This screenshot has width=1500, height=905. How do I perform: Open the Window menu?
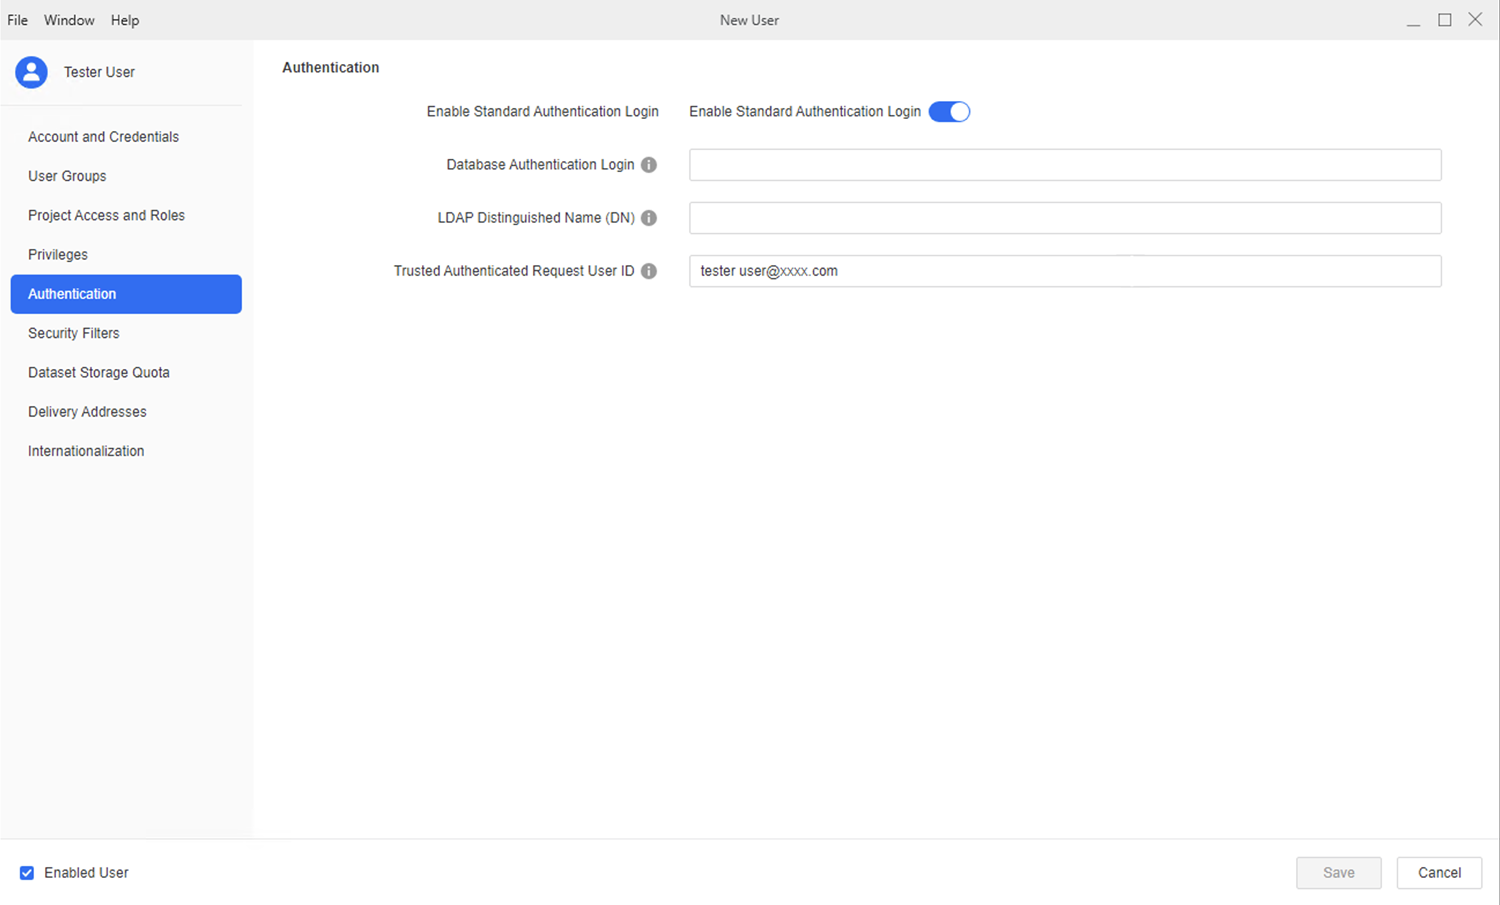coord(69,20)
